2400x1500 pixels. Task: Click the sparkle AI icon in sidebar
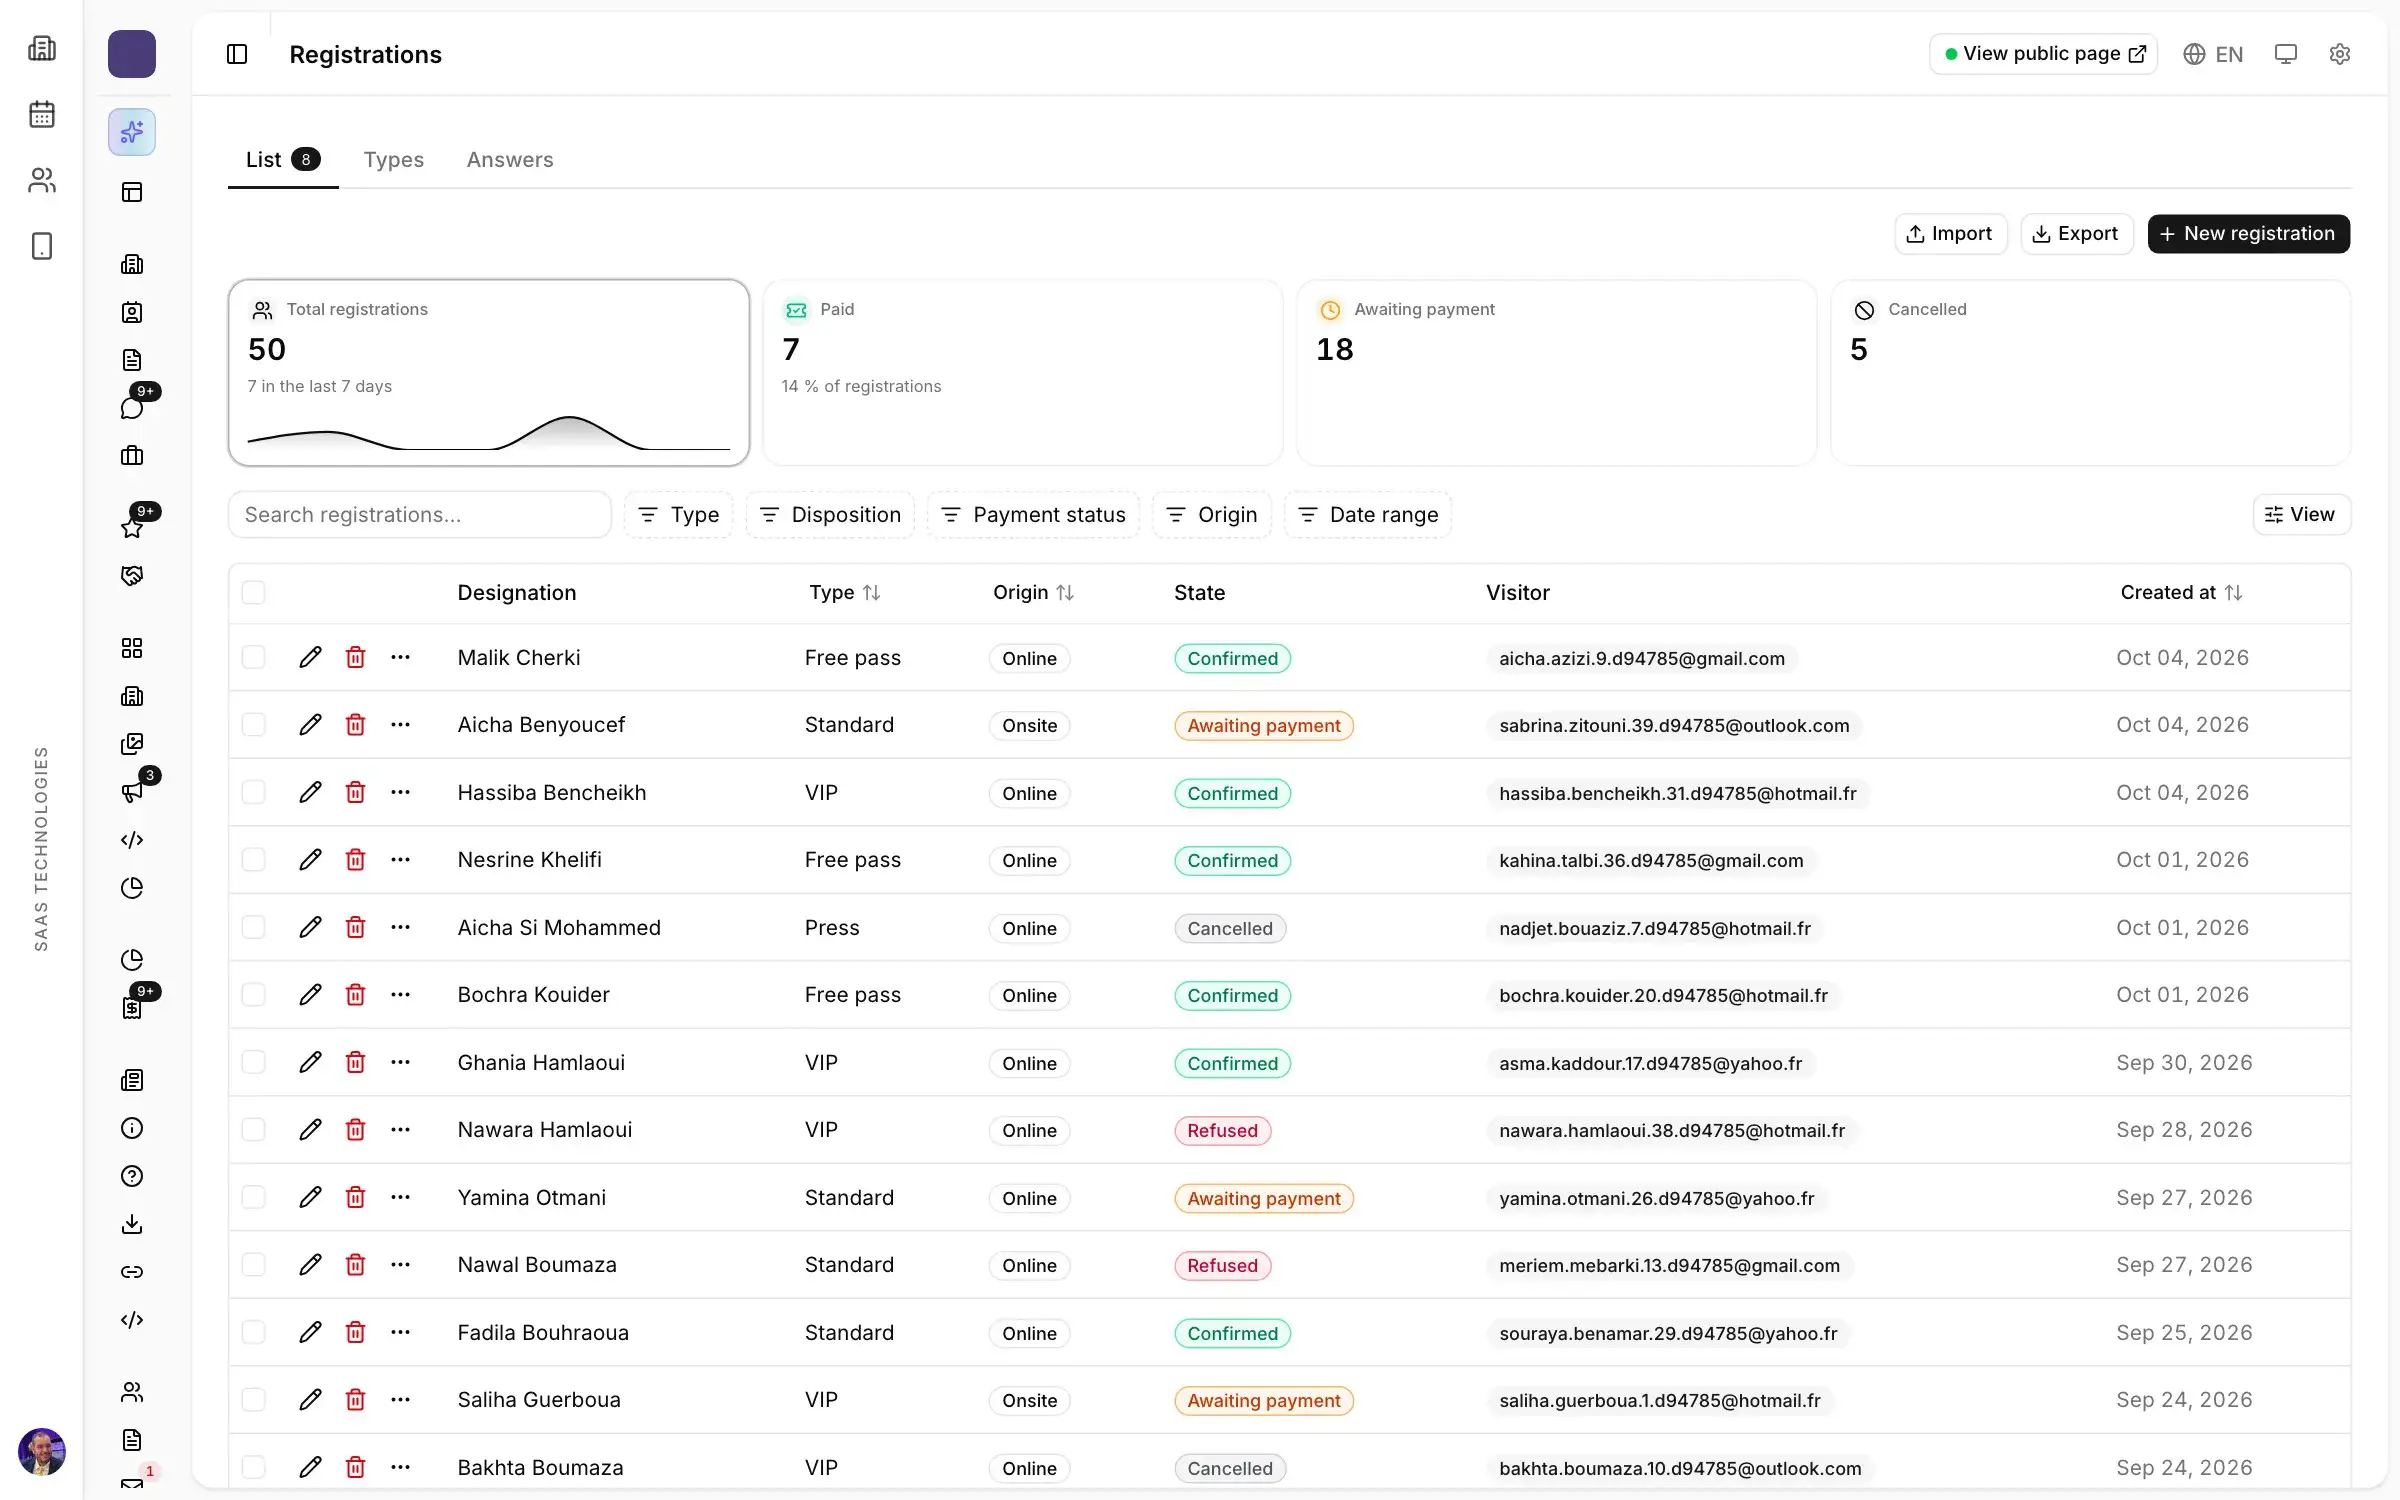point(132,132)
